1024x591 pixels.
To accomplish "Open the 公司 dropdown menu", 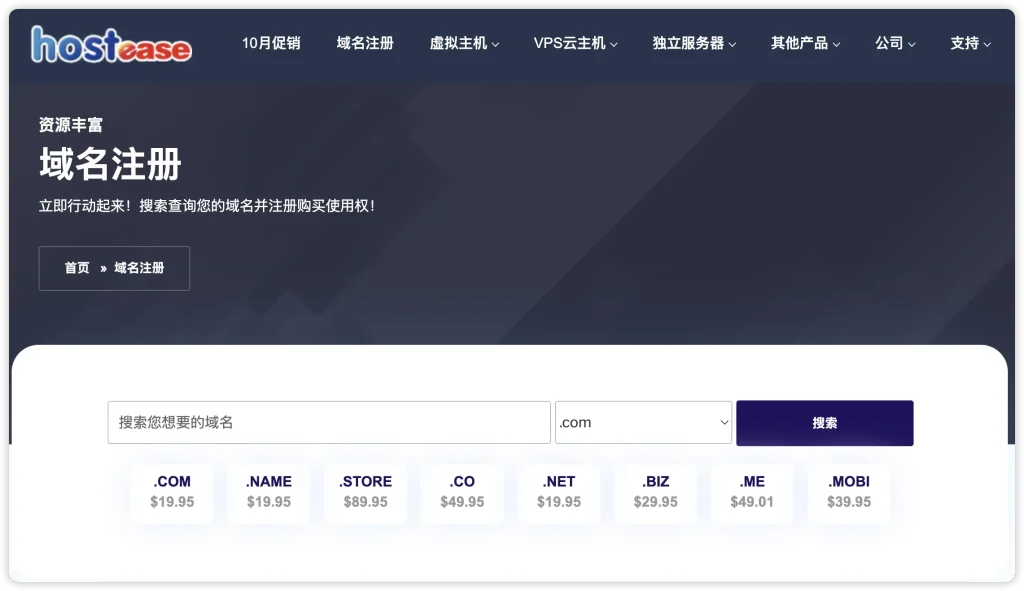I will [895, 43].
